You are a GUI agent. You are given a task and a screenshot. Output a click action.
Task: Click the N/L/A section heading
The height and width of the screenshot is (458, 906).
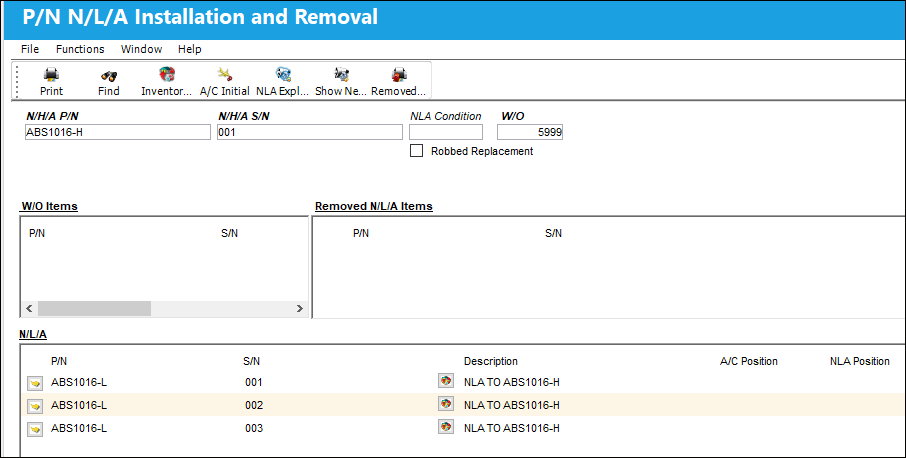(33, 334)
